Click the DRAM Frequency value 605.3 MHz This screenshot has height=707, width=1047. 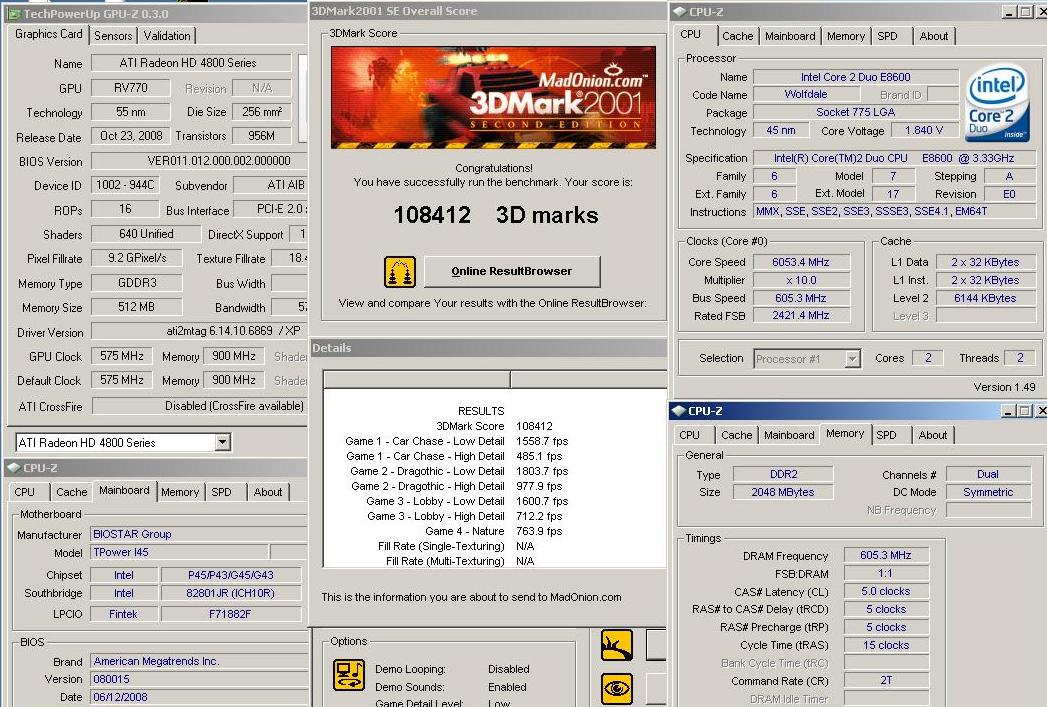[886, 555]
